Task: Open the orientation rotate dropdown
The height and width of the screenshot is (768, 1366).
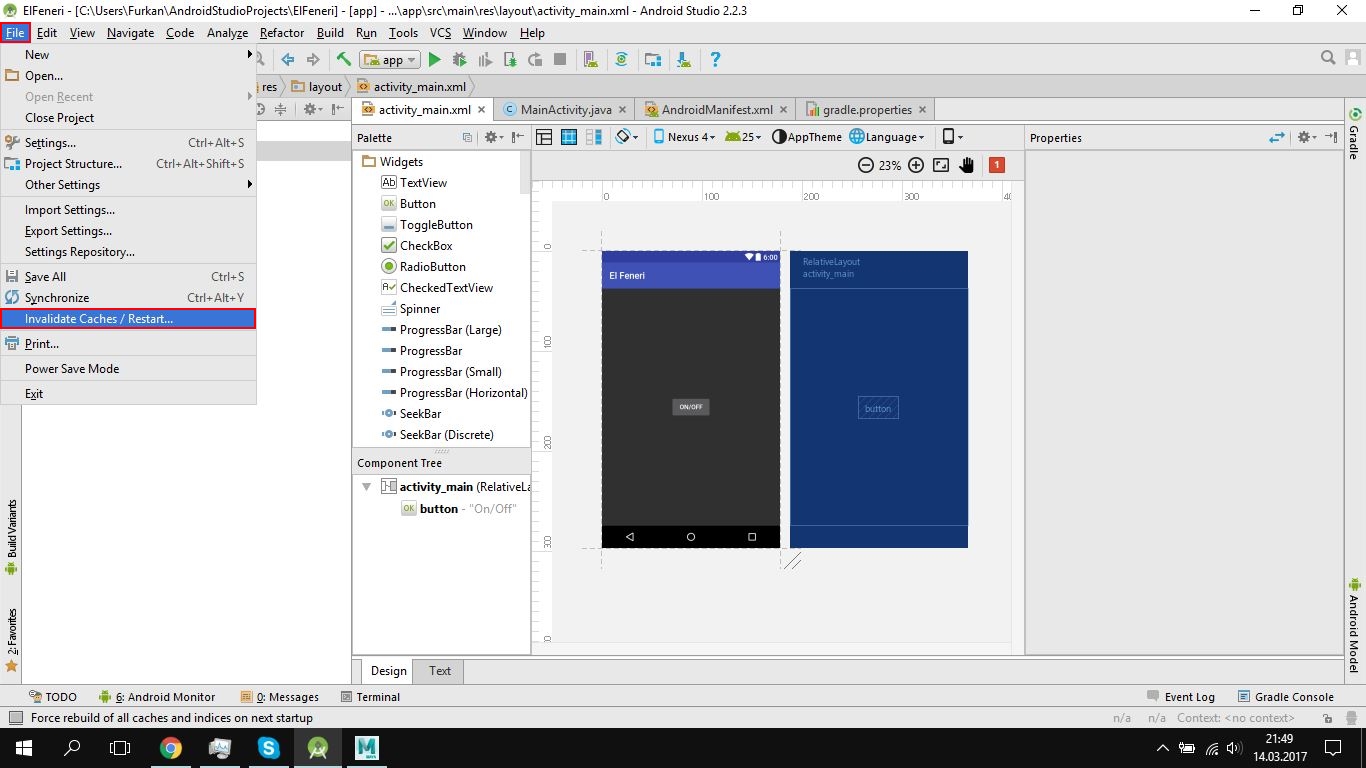Action: [627, 137]
